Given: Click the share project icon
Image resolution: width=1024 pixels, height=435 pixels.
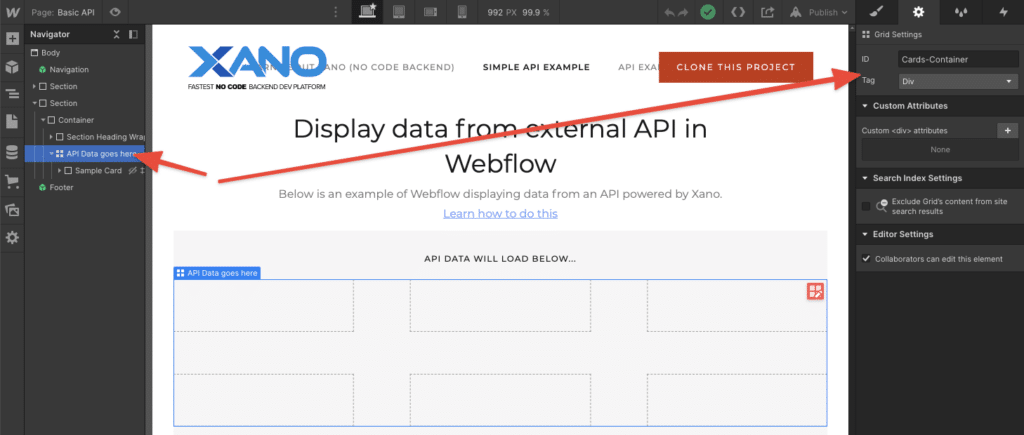Looking at the screenshot, I should coord(767,12).
